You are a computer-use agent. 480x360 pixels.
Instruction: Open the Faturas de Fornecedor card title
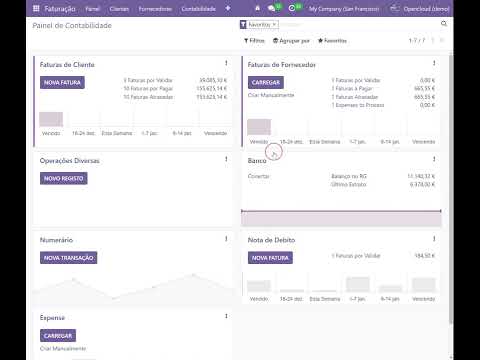[281, 65]
